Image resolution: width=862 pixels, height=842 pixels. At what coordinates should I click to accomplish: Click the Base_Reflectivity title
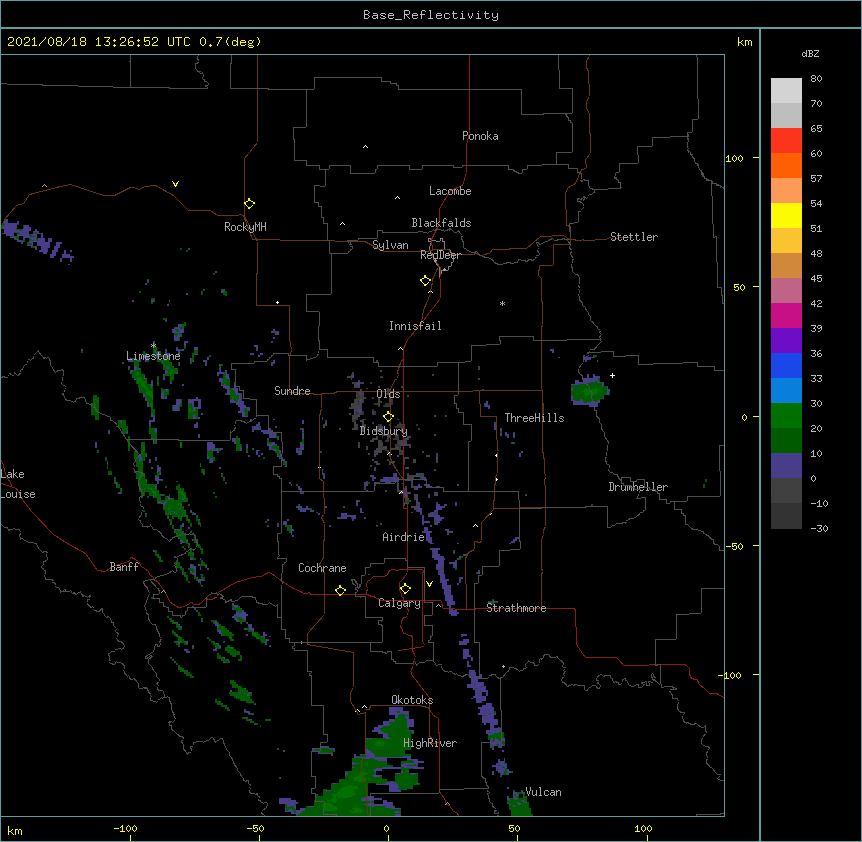coord(431,15)
